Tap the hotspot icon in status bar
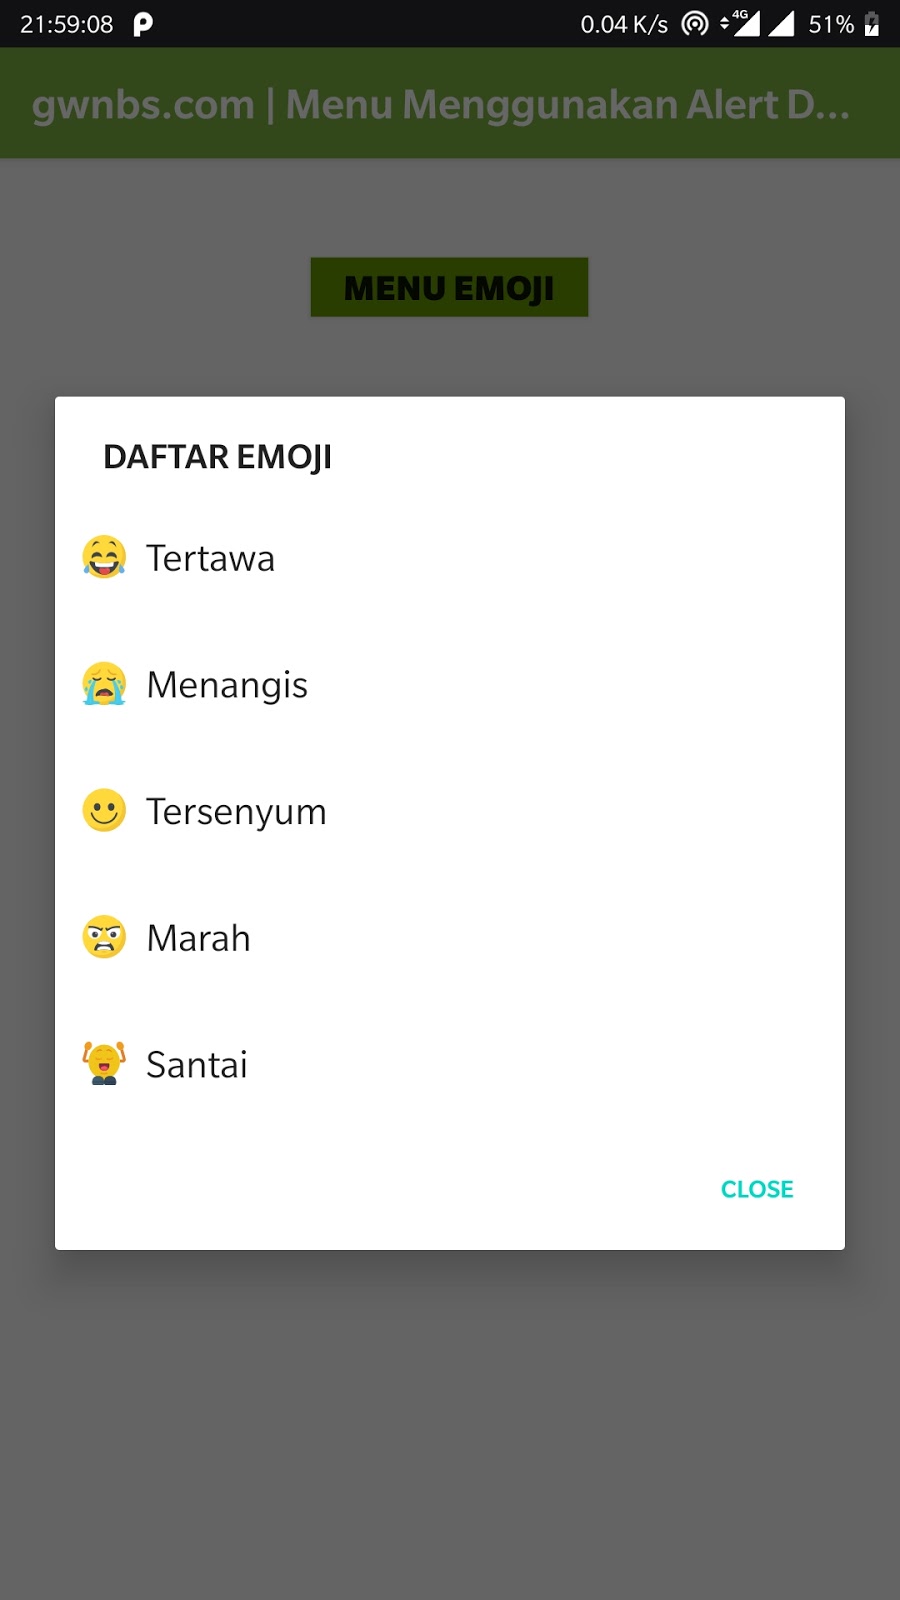 click(x=695, y=24)
